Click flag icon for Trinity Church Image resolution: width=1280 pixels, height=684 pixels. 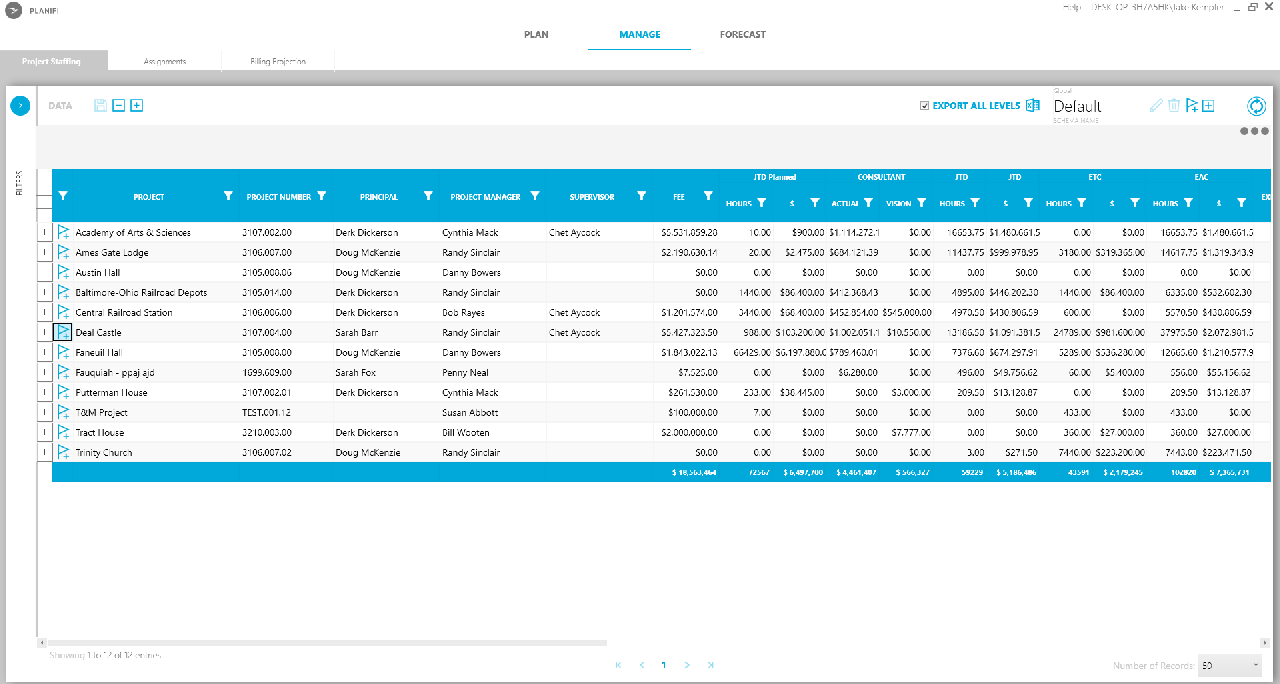point(63,452)
